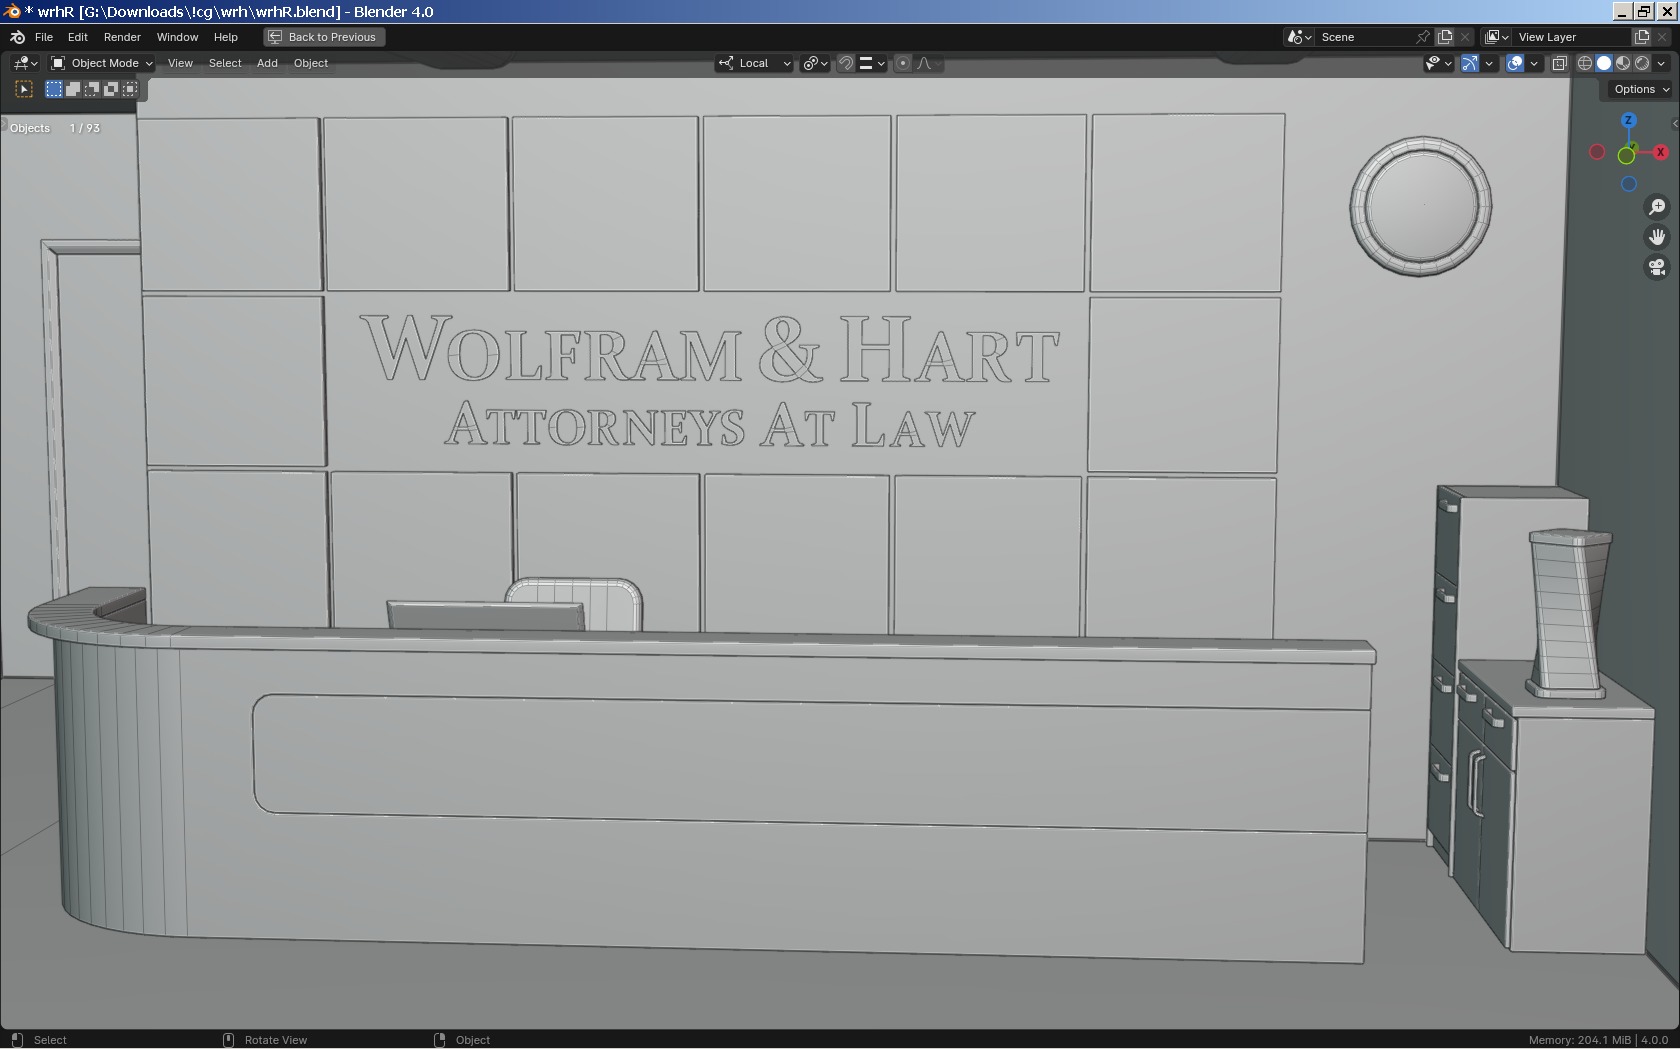Screen dimensions: 1680x1050
Task: Open the Render menu
Action: (x=122, y=37)
